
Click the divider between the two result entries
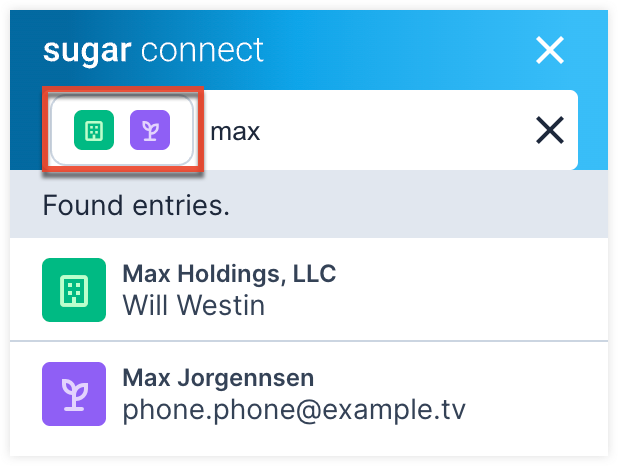click(308, 341)
